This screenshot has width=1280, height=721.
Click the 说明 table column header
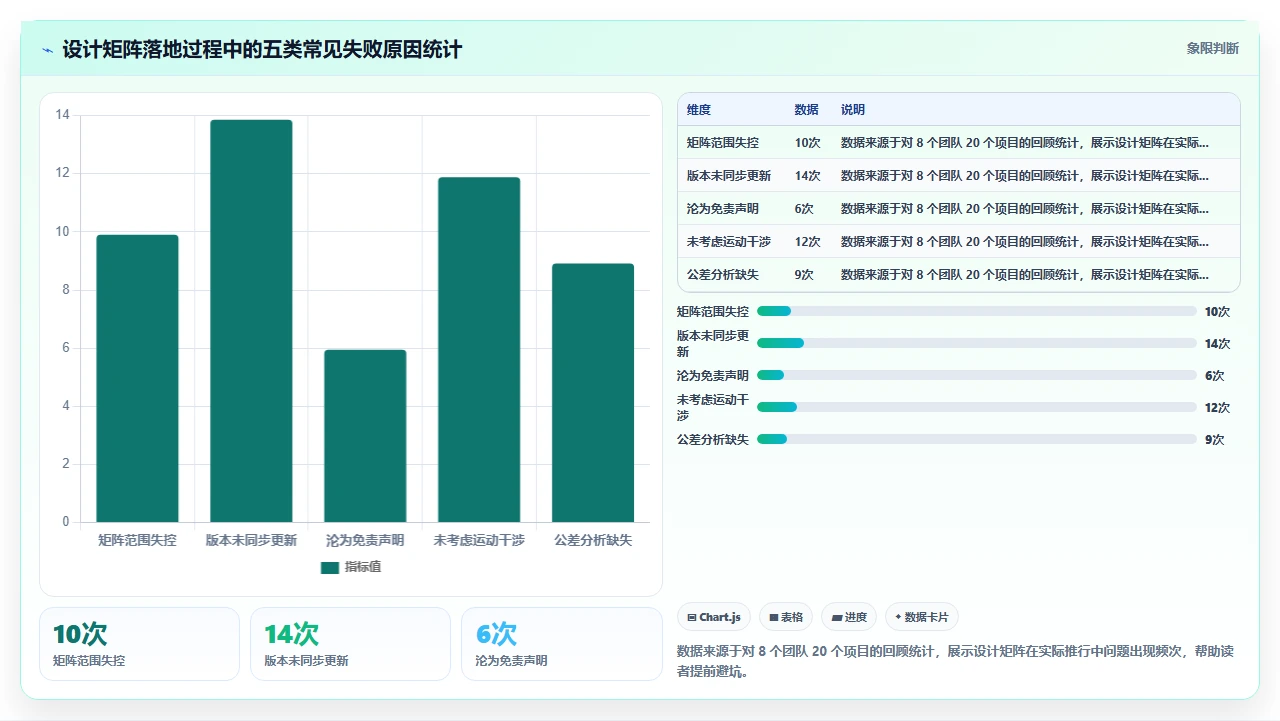[853, 110]
